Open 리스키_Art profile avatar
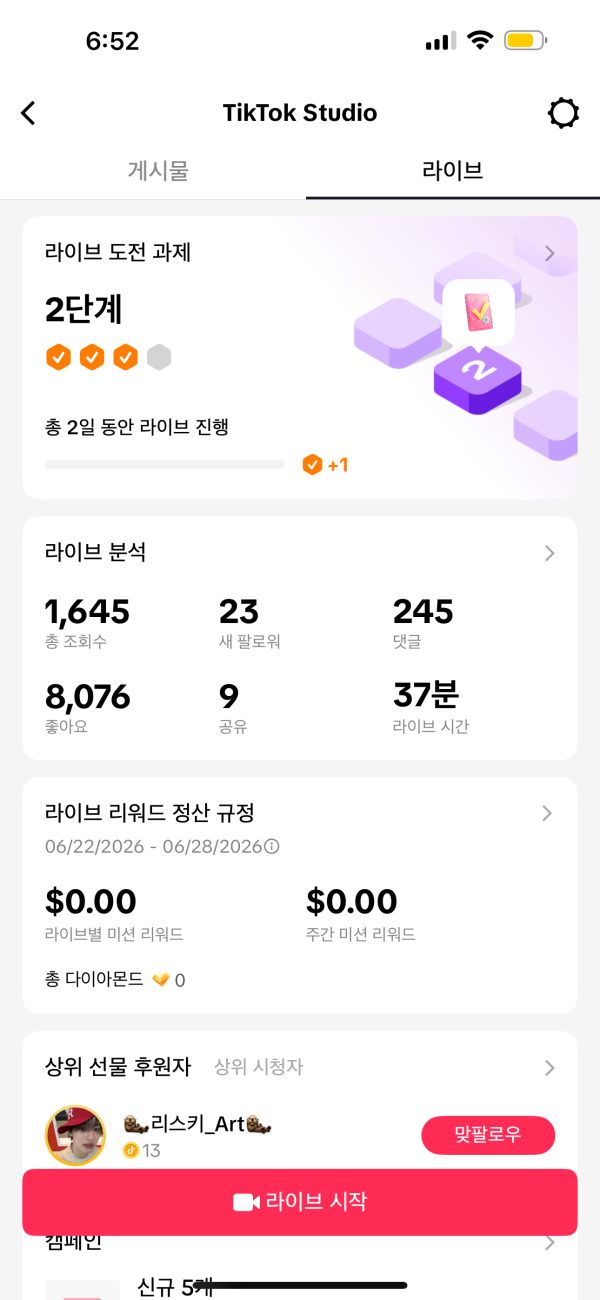Screen dimensions: 600x1300 click(75, 1135)
